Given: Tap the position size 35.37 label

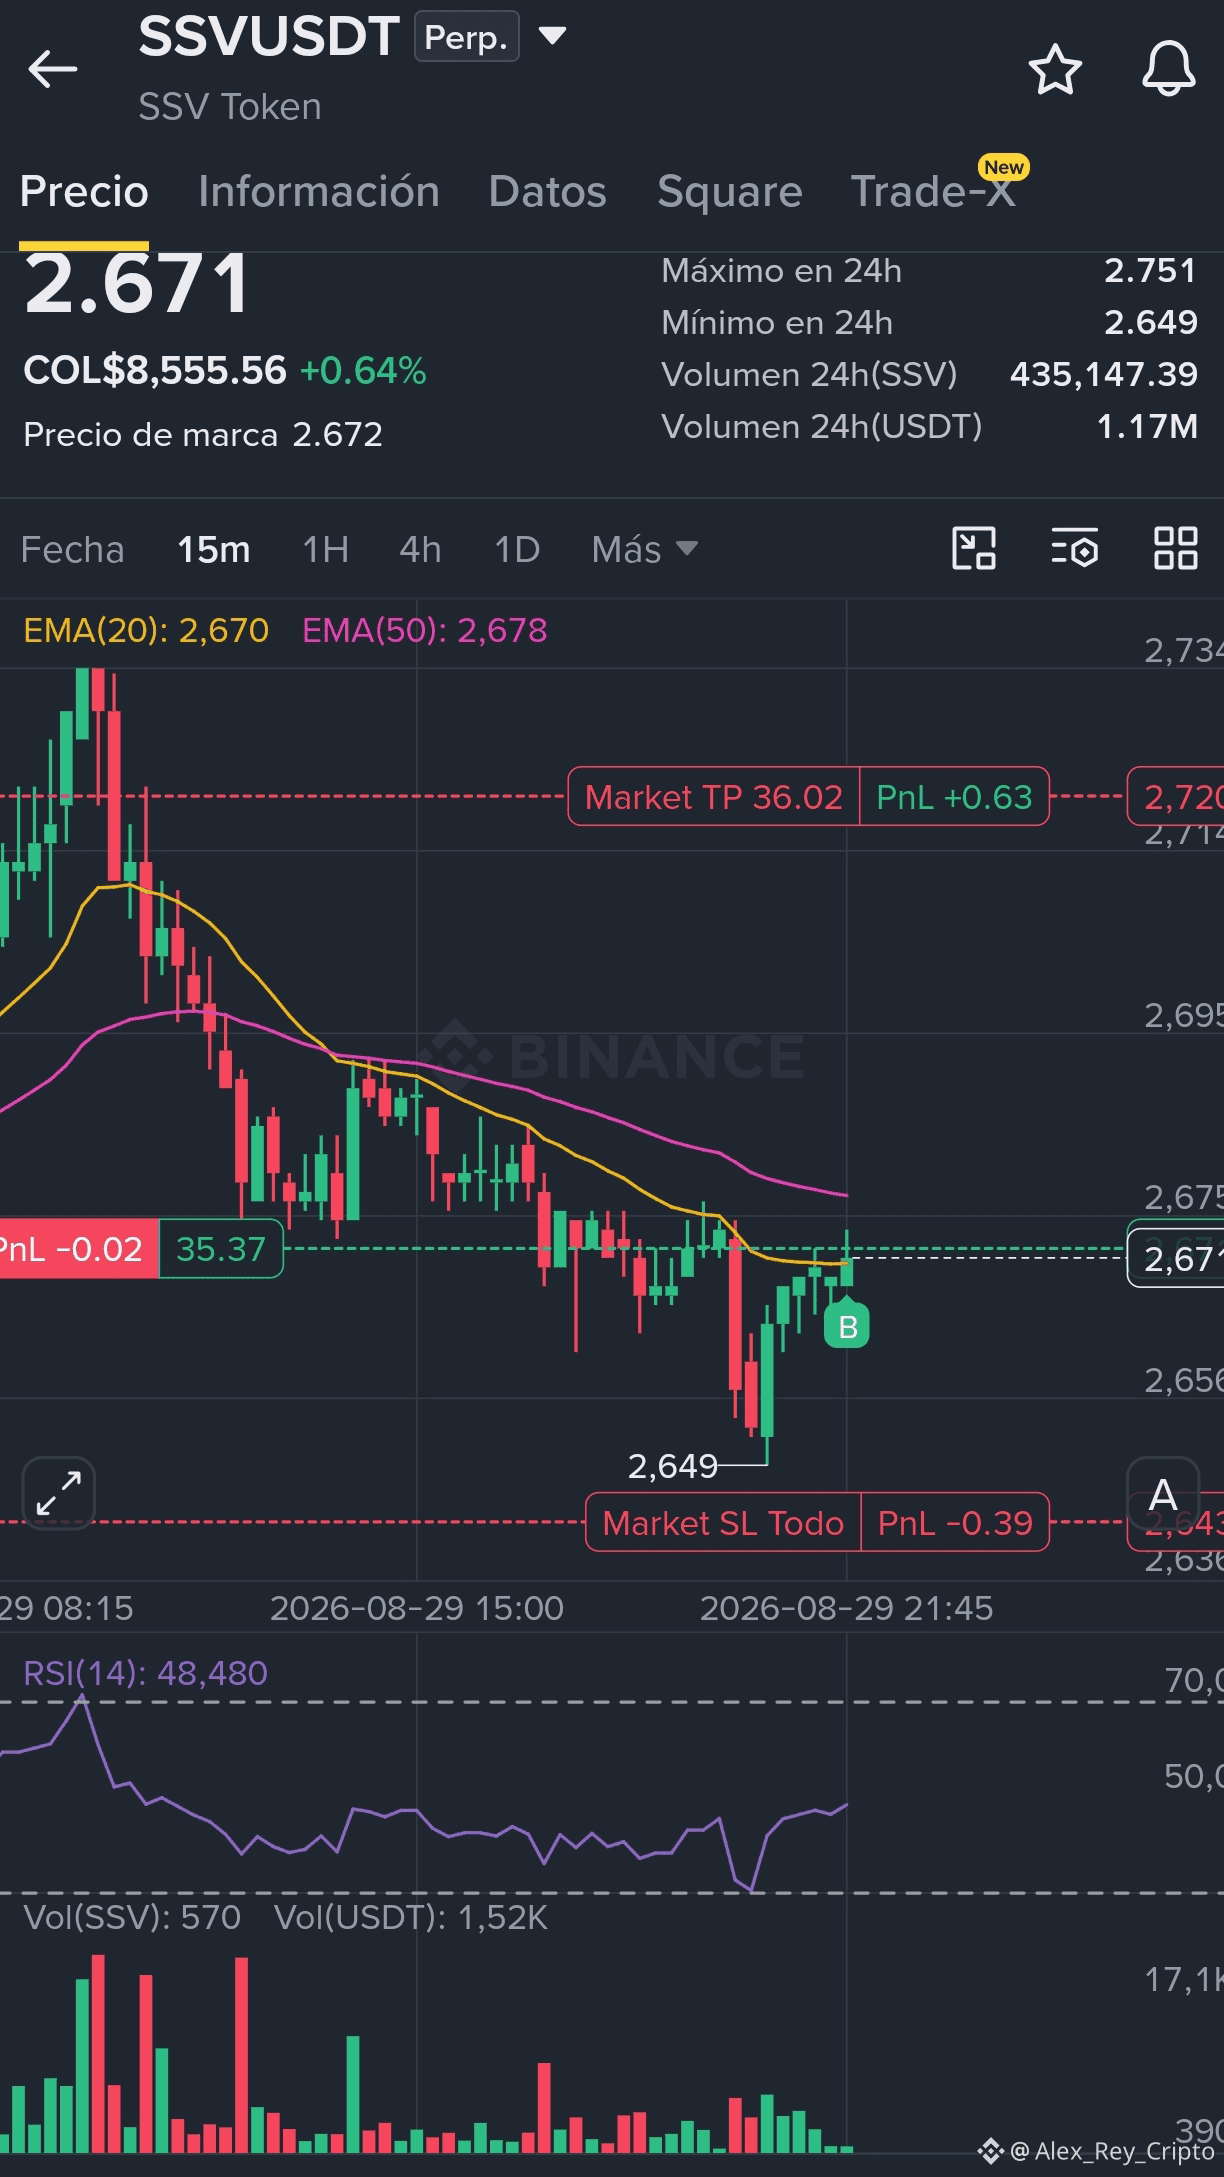Looking at the screenshot, I should [x=221, y=1249].
